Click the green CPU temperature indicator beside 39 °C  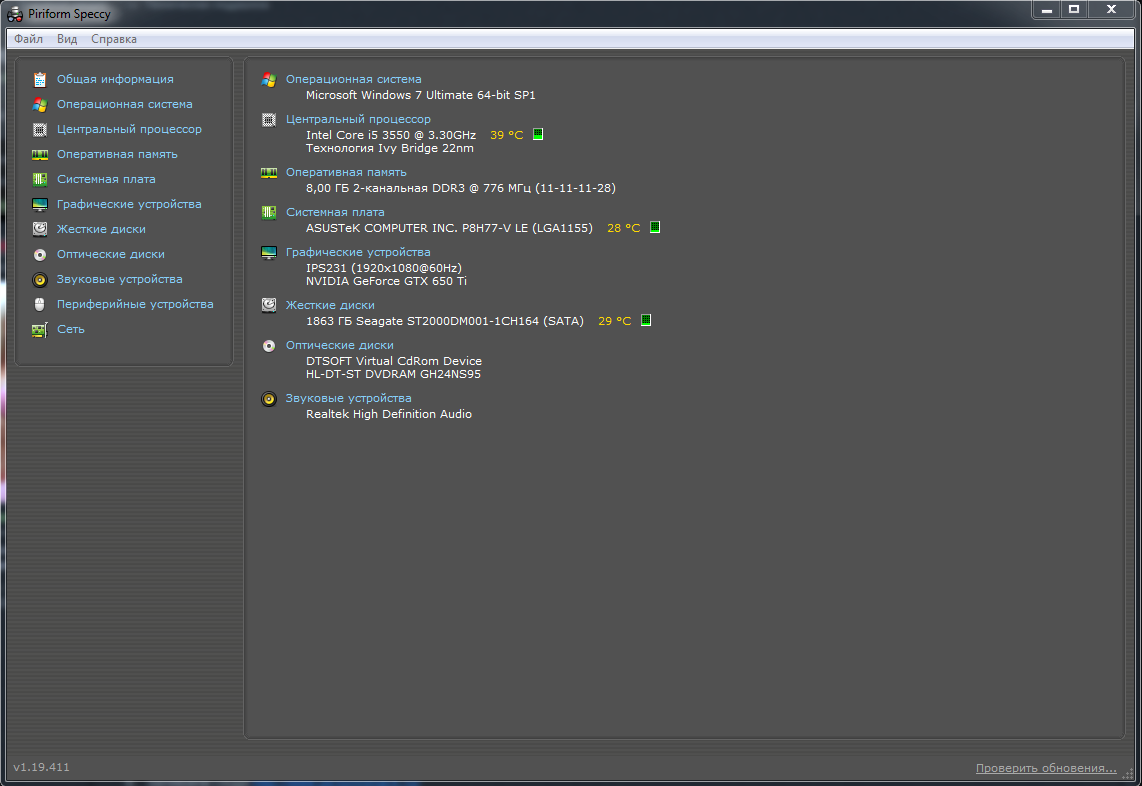coord(538,134)
